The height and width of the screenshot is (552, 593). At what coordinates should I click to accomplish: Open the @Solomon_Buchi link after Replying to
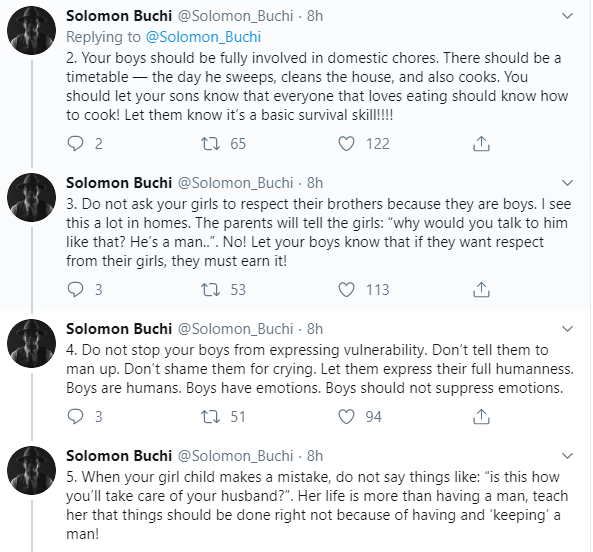pyautogui.click(x=203, y=37)
